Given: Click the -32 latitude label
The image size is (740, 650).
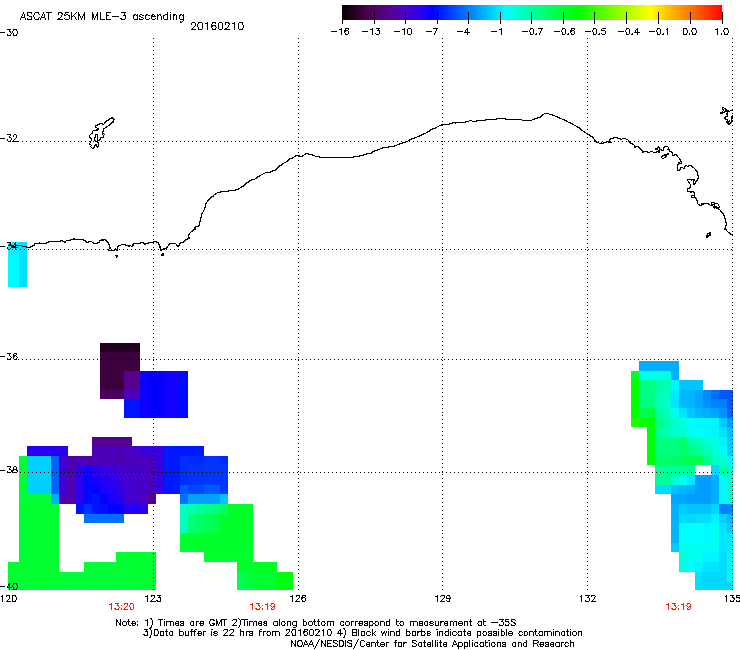Looking at the screenshot, I should [9, 138].
